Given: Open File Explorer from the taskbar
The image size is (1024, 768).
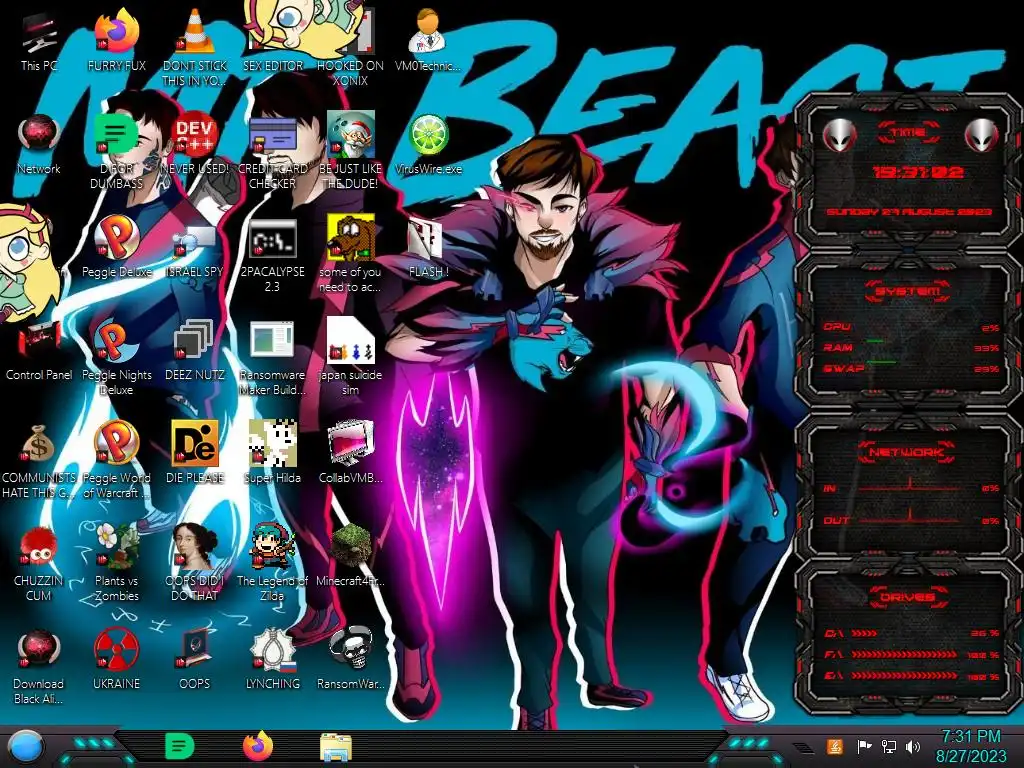Looking at the screenshot, I should tap(336, 747).
